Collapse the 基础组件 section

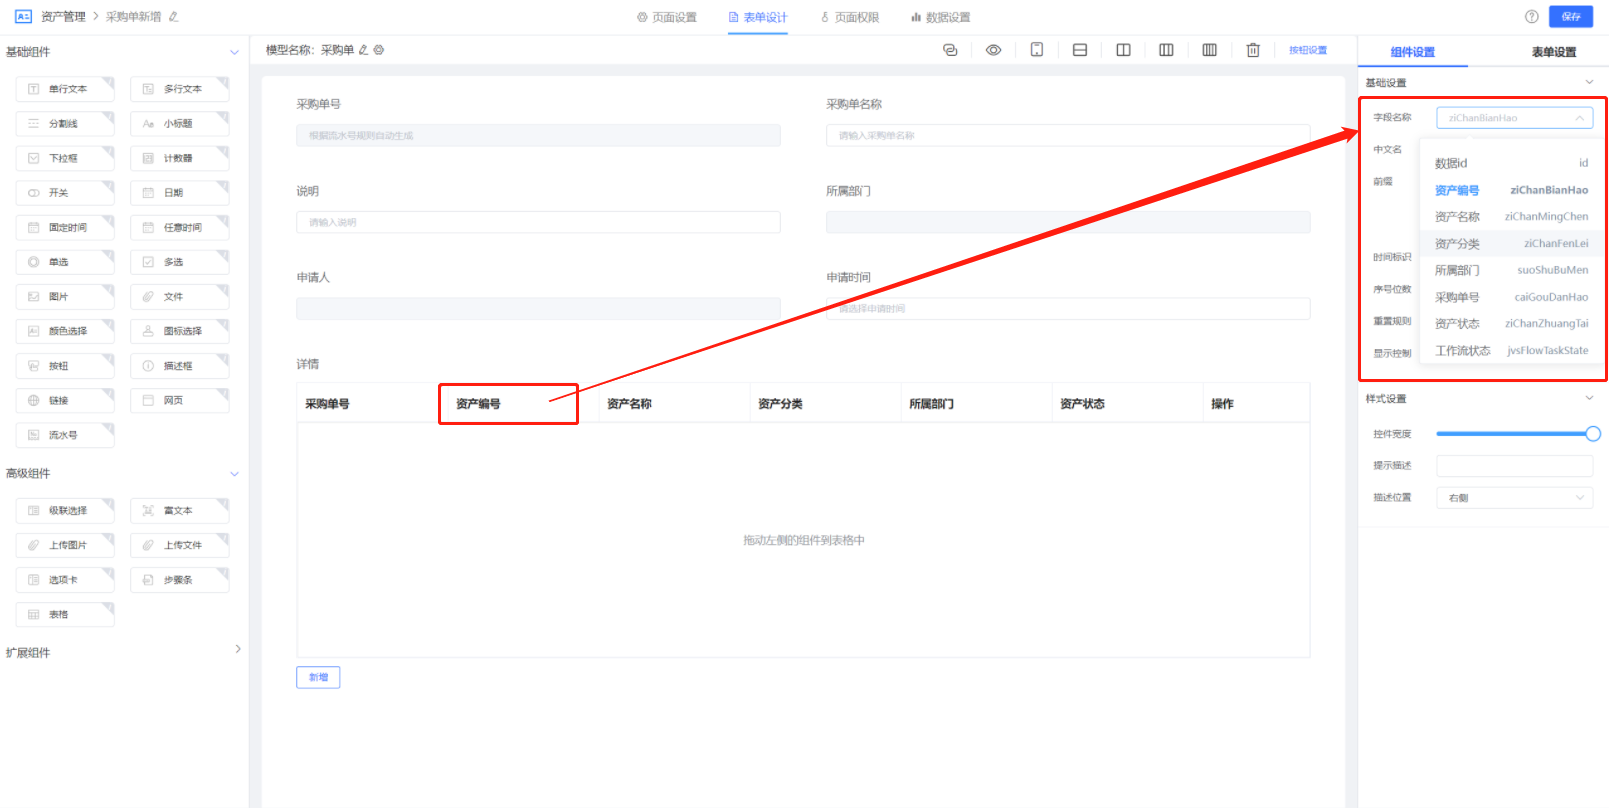click(x=234, y=52)
